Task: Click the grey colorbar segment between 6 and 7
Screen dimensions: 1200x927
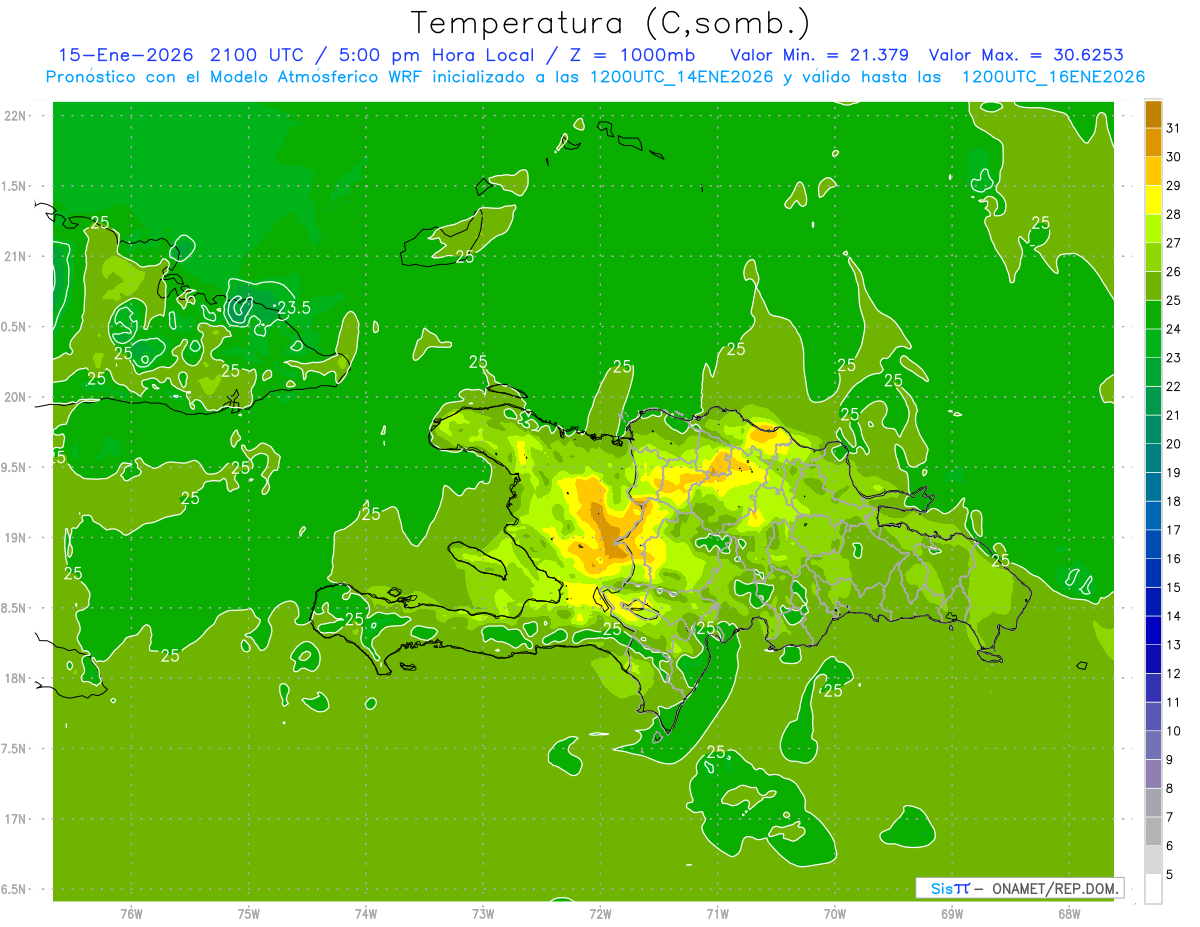Action: pos(1153,832)
